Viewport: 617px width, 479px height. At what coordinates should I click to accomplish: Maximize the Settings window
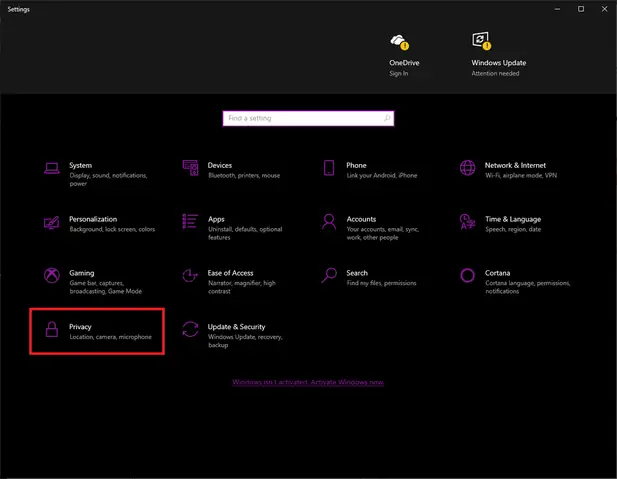tap(581, 9)
